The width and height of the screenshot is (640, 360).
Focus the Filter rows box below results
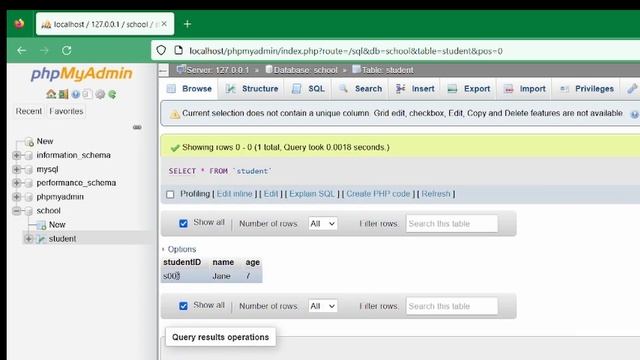click(x=452, y=306)
